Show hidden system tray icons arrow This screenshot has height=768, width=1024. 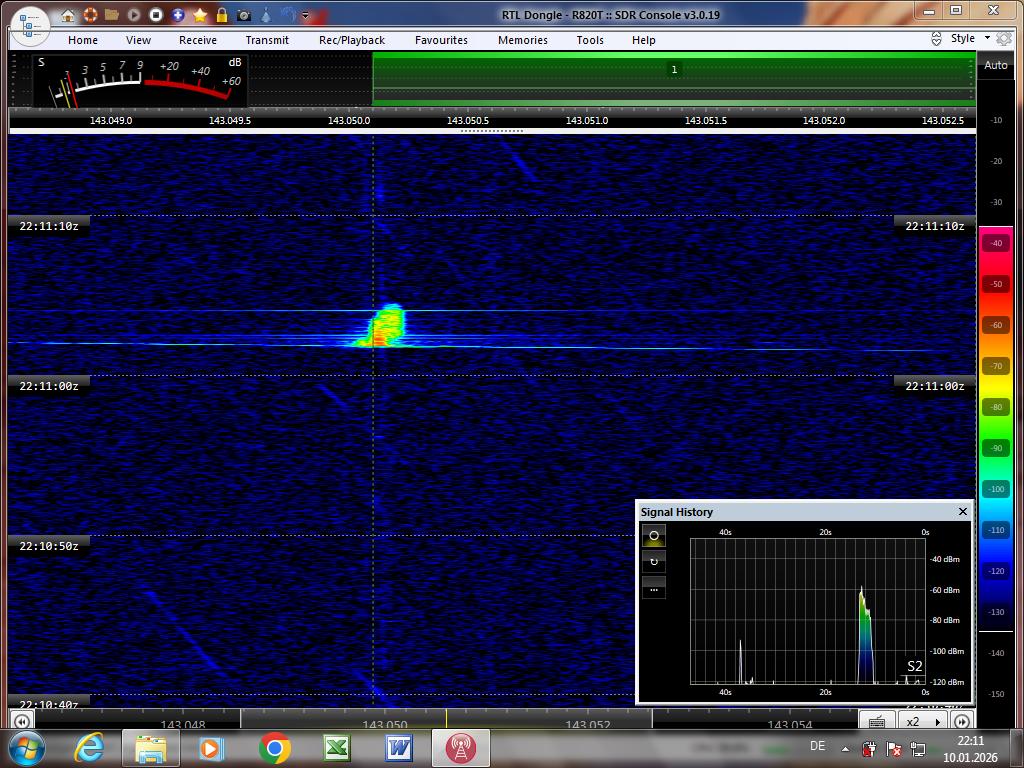846,748
